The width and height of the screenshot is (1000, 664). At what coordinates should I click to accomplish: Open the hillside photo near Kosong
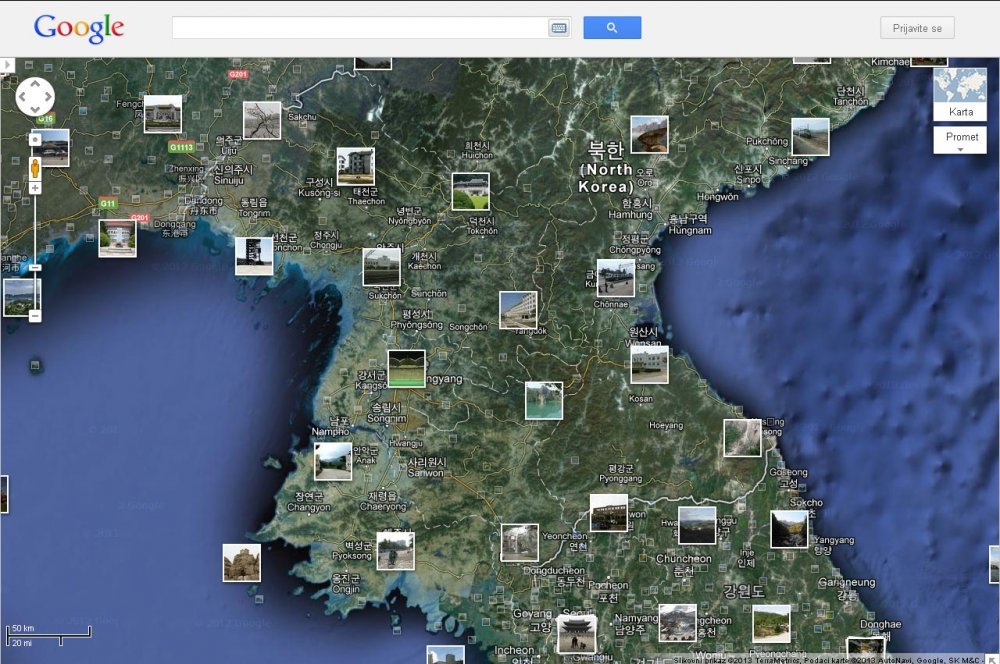742,438
